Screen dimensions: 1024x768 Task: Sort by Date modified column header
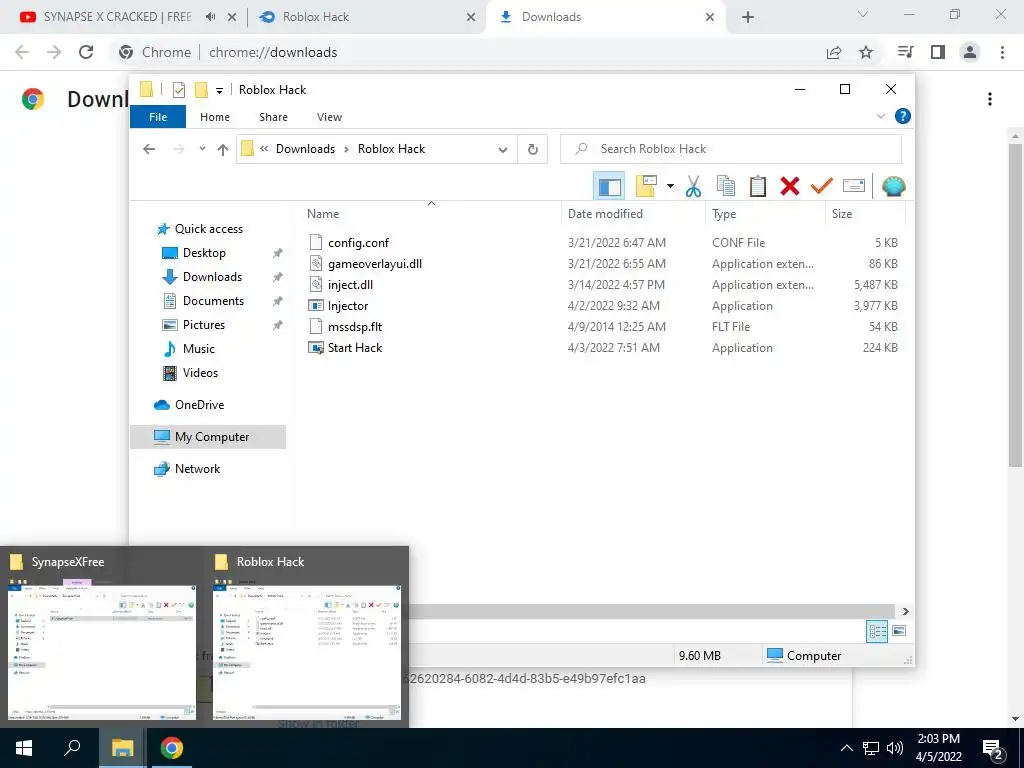605,214
